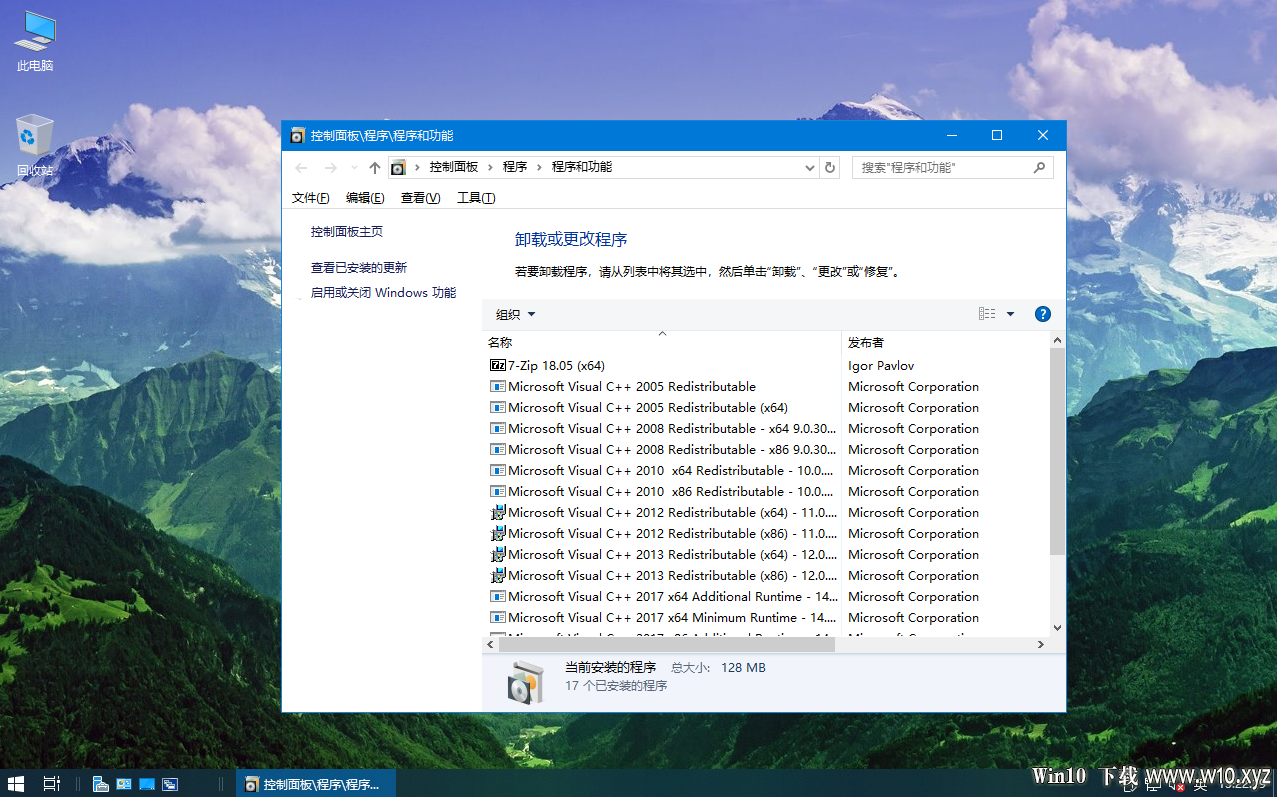Open Windows Start menu
This screenshot has height=797, width=1277.
[x=16, y=784]
